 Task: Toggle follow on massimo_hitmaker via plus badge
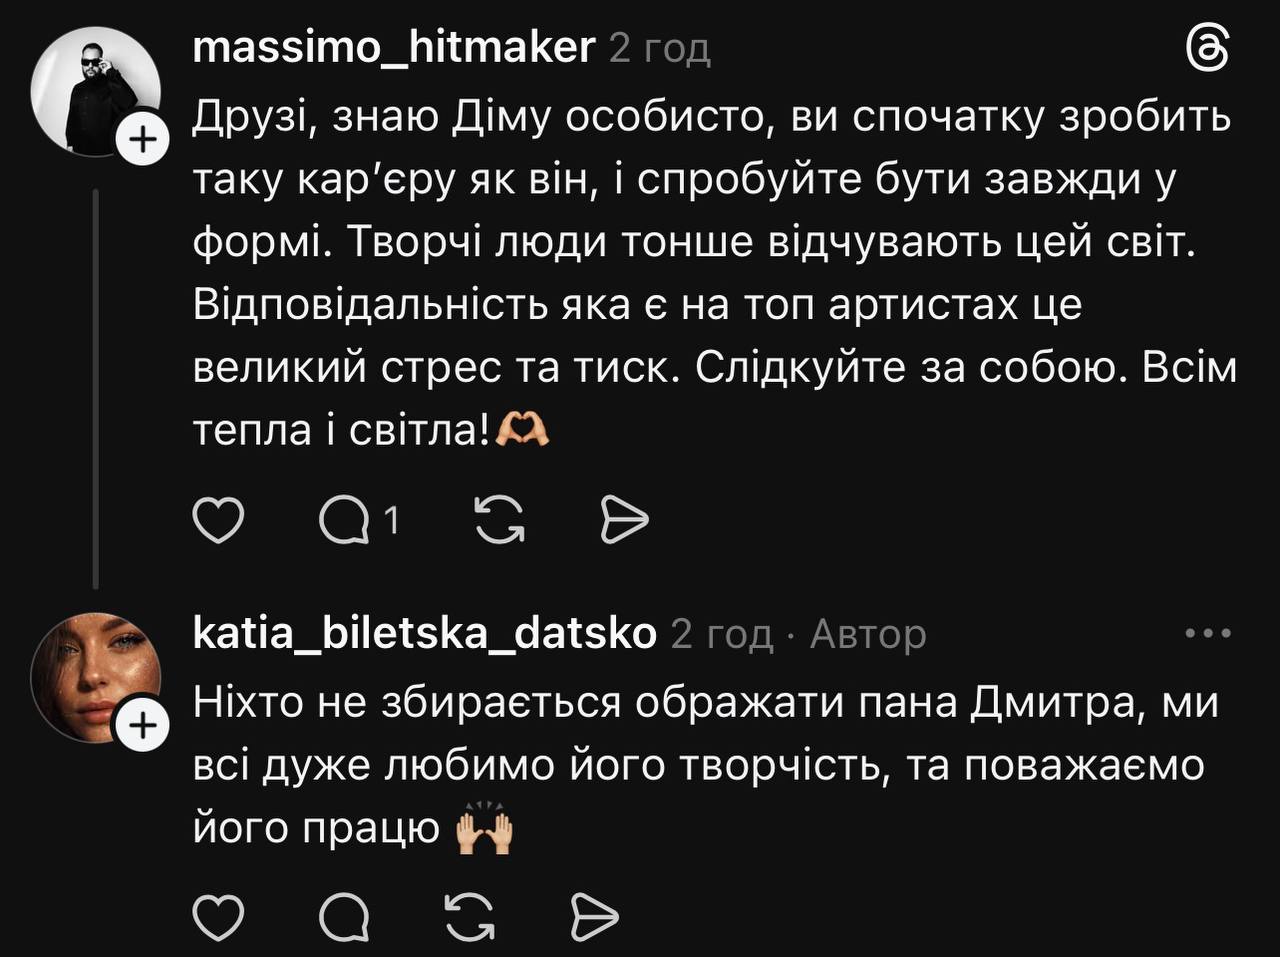pyautogui.click(x=143, y=139)
